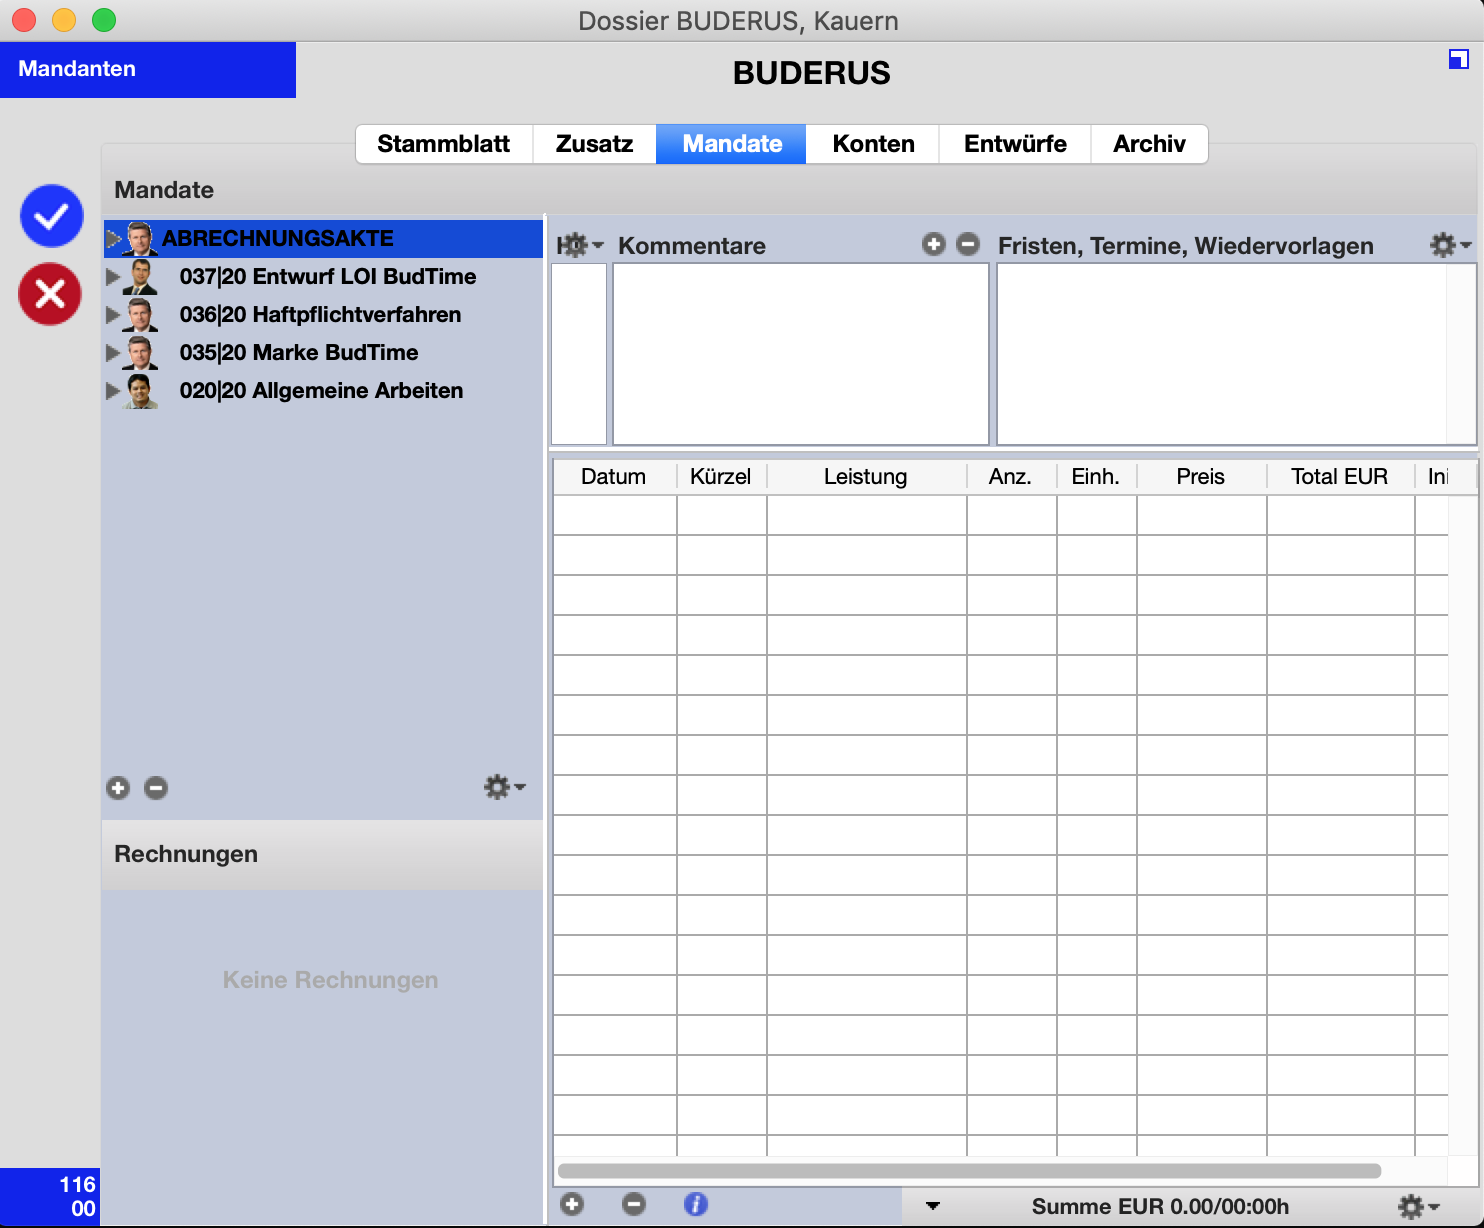This screenshot has height=1228, width=1484.
Task: Click the Summe EUR 0.00/00:00h text
Action: pos(1160,1207)
